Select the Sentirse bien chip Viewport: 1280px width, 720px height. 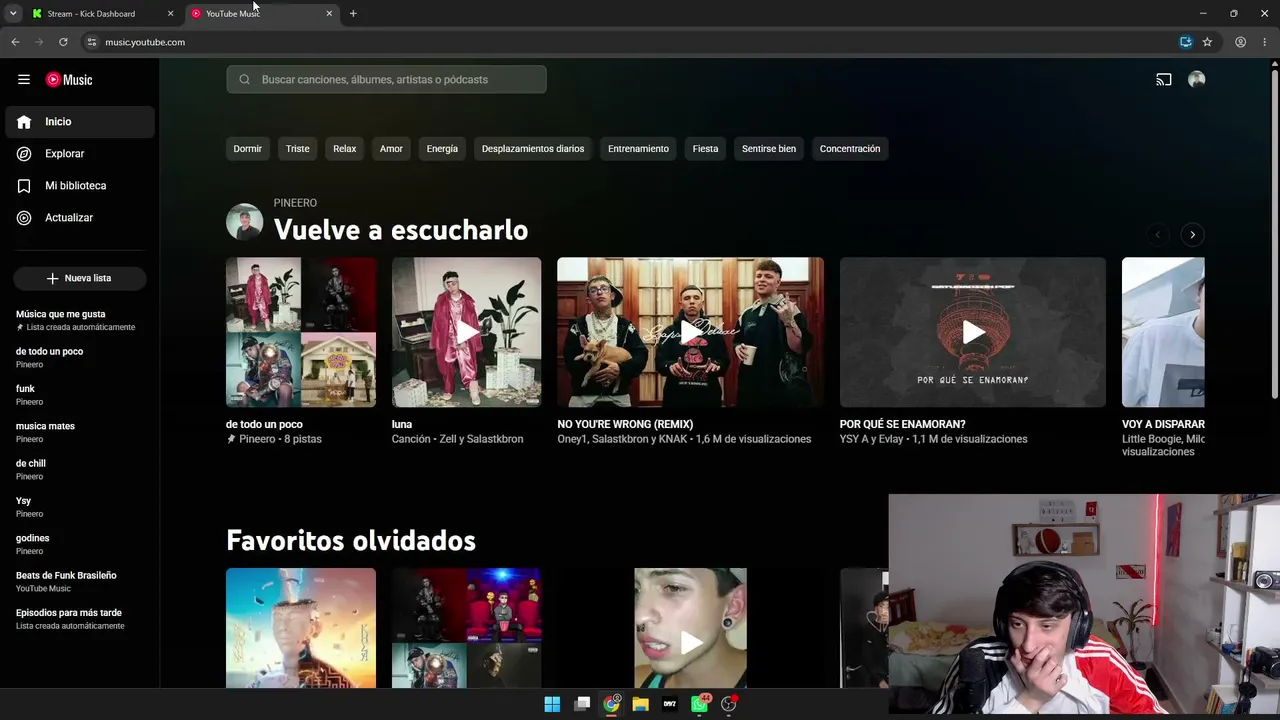click(x=769, y=149)
